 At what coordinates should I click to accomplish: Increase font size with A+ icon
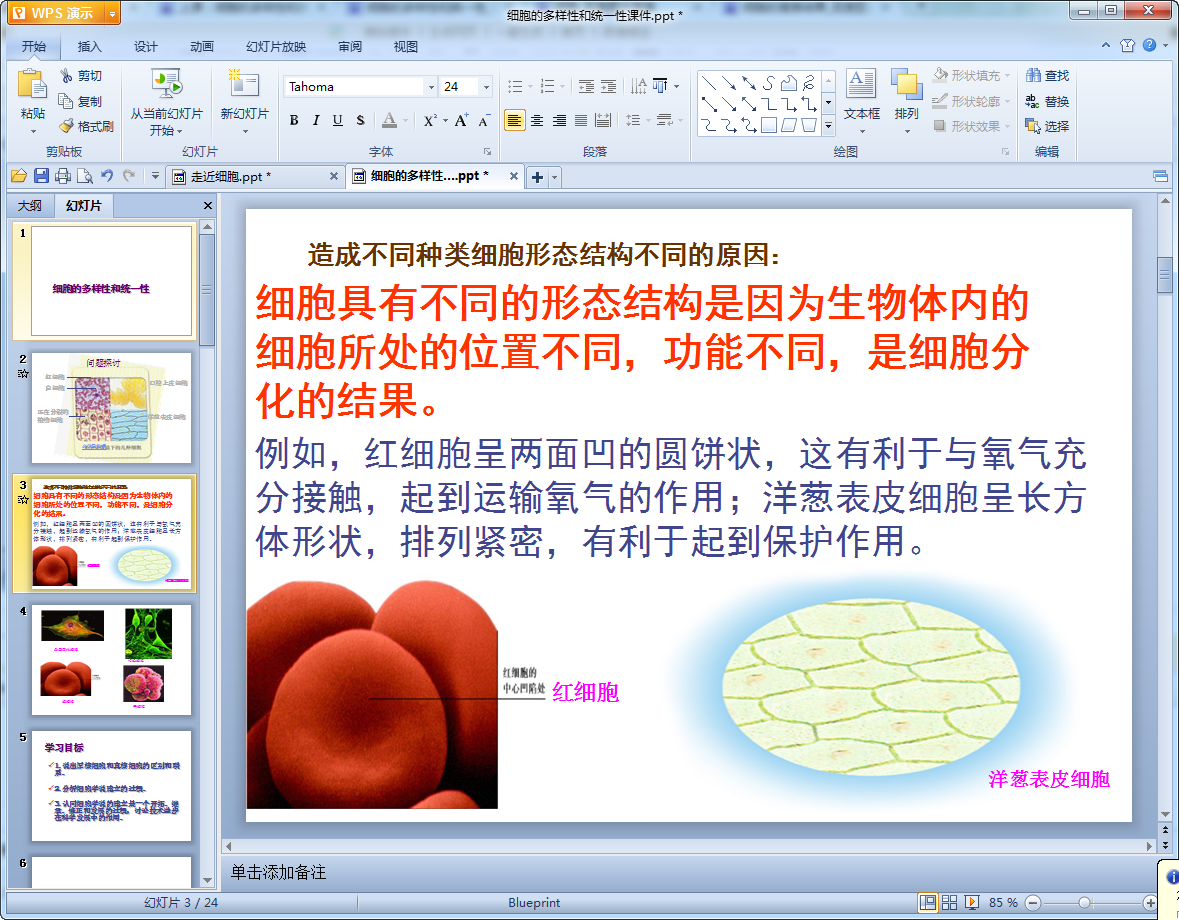[461, 120]
